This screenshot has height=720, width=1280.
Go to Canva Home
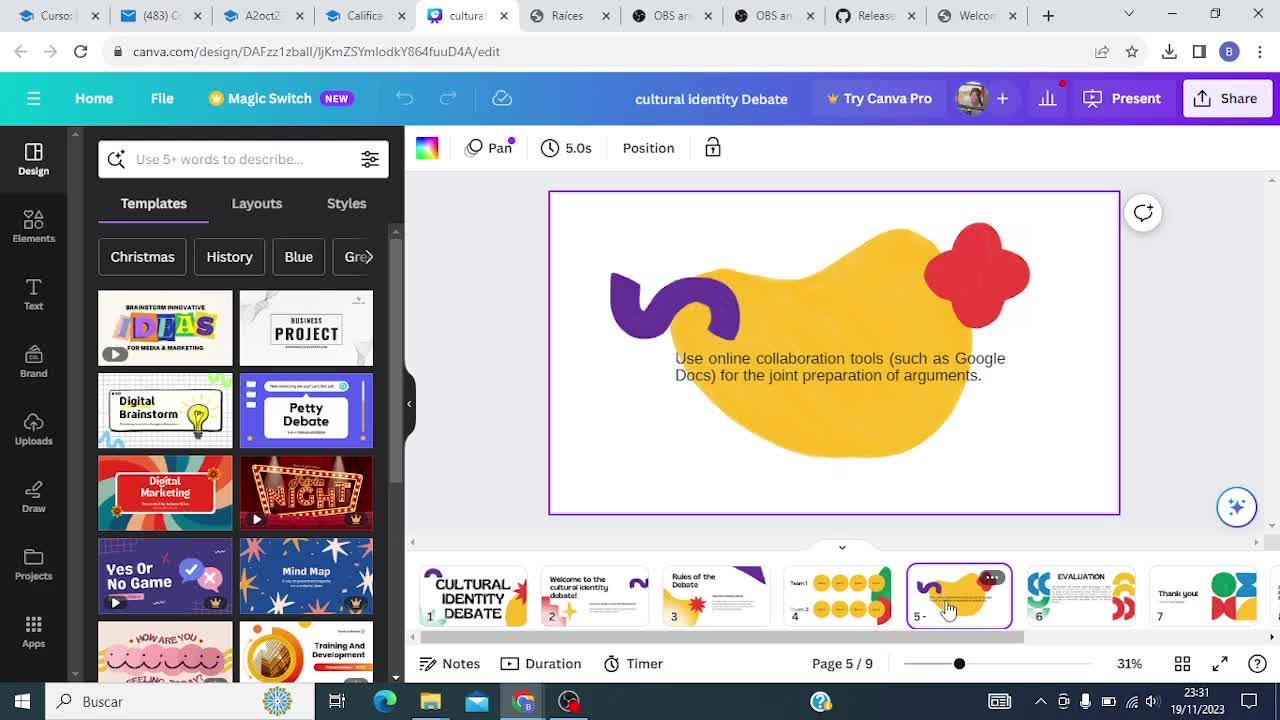tap(94, 98)
